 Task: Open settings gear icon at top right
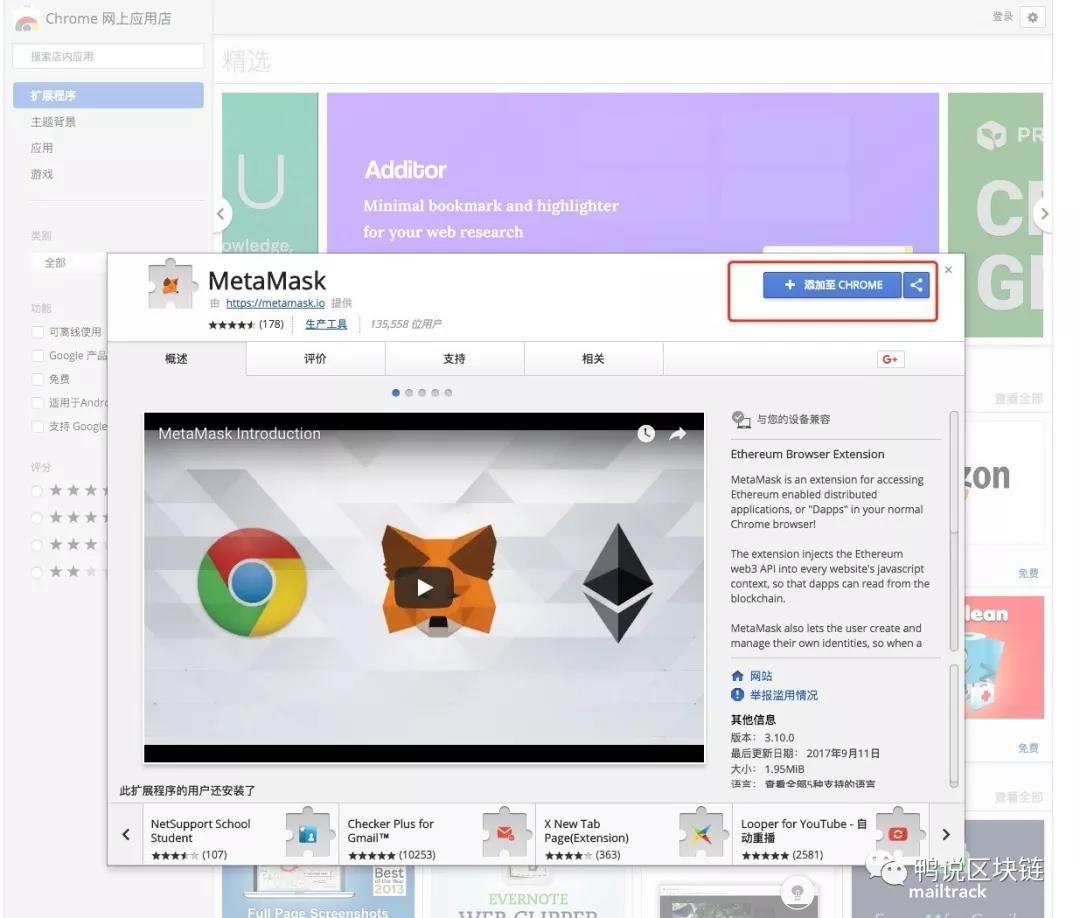coord(1032,17)
